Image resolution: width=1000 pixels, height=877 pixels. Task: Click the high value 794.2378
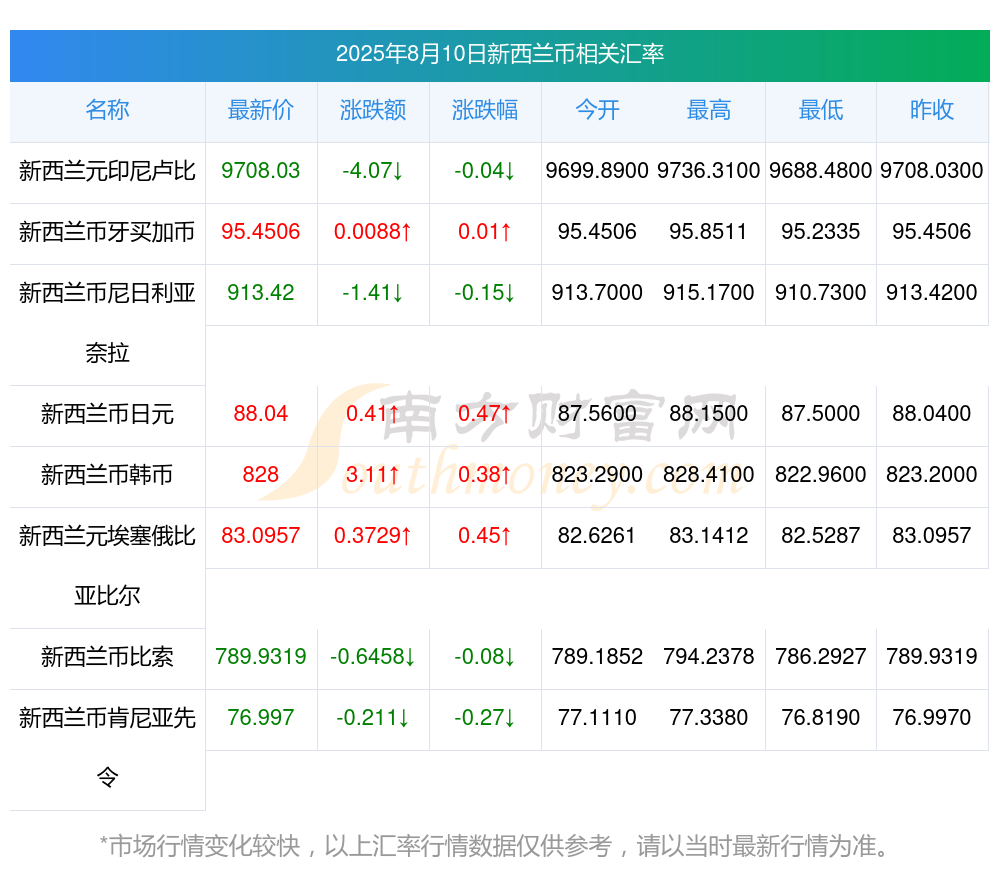(709, 657)
